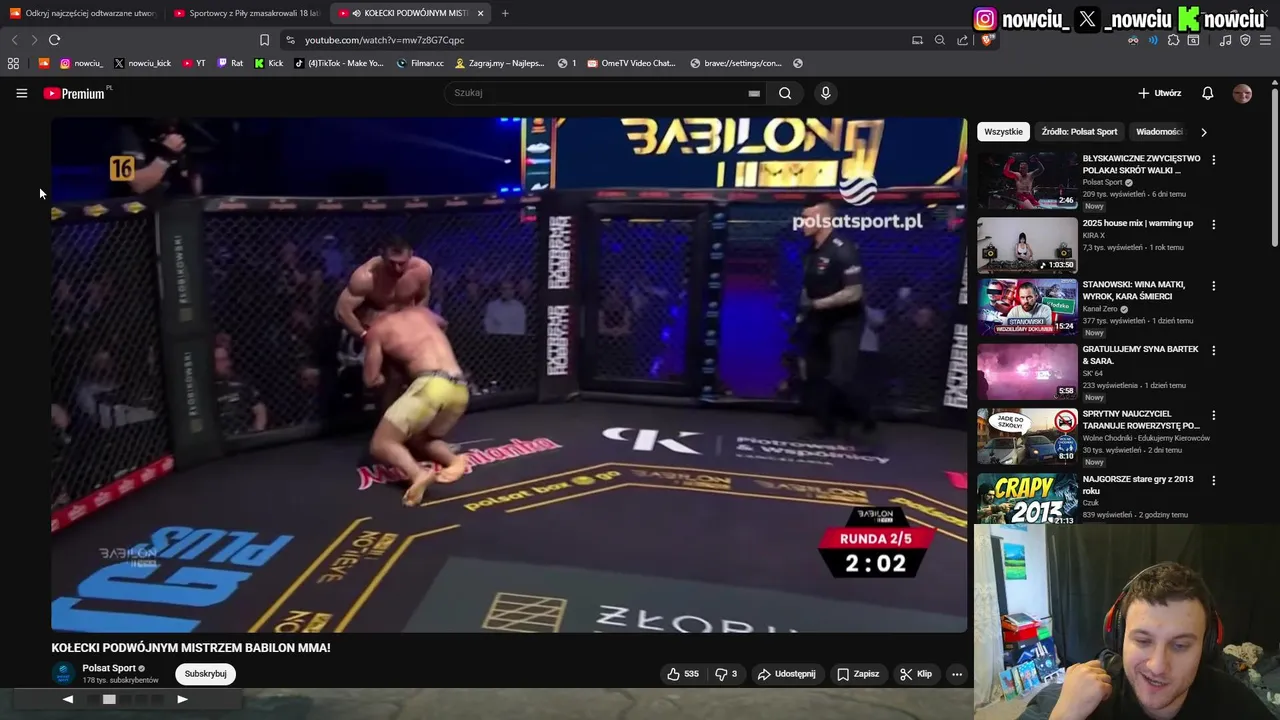Open the 'NAJGORSZE stare gry z 2013' thumbnail
1280x720 pixels.
click(x=1027, y=499)
